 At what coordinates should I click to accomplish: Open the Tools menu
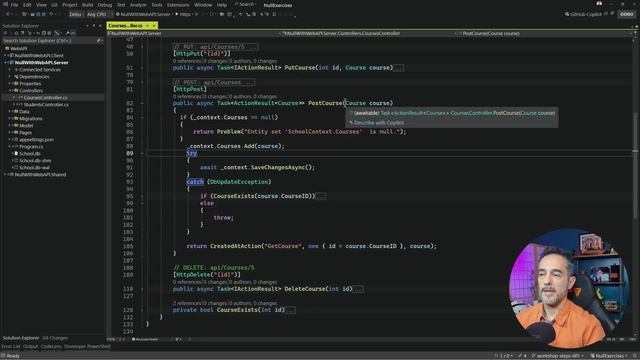pyautogui.click(x=157, y=5)
